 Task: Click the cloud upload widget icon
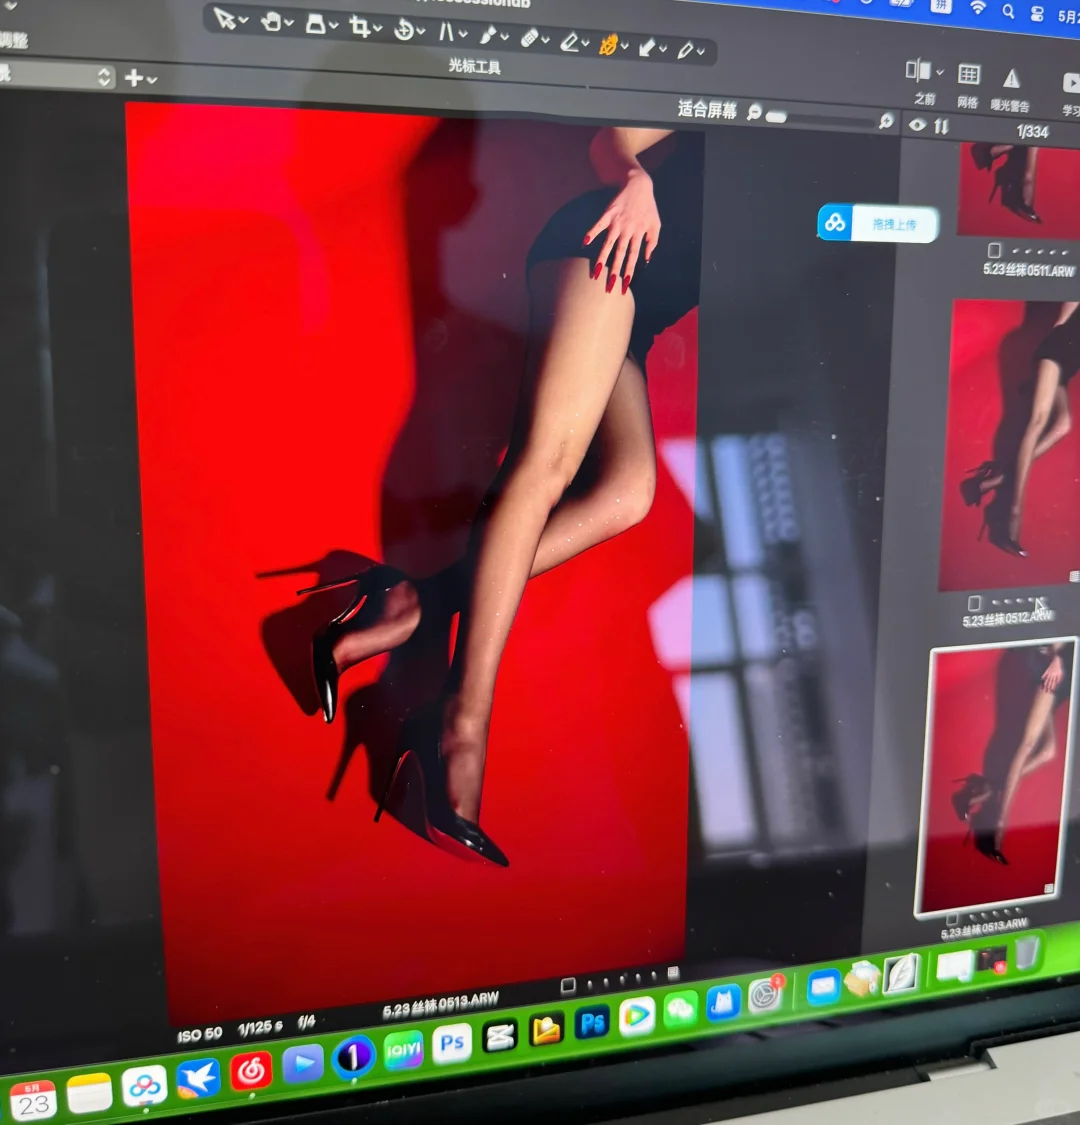coord(835,222)
